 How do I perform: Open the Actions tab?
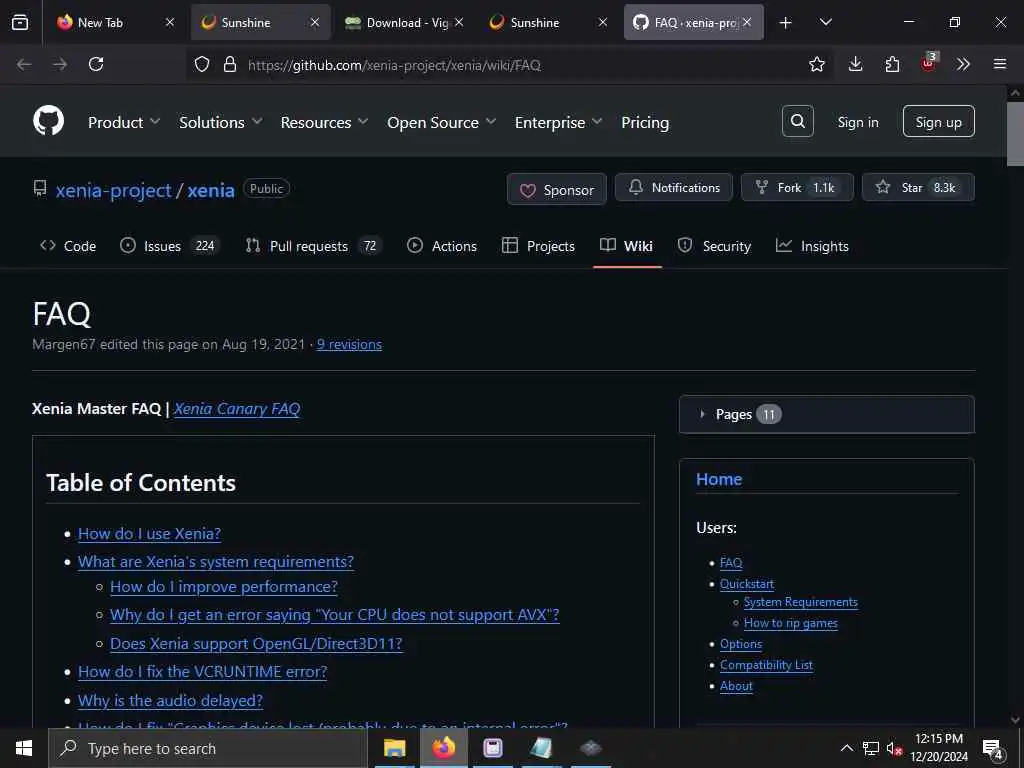(x=442, y=246)
